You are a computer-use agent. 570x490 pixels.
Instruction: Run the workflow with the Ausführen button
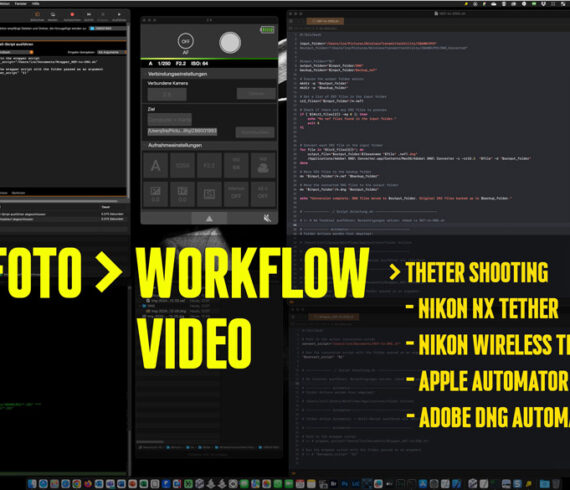[x=119, y=17]
